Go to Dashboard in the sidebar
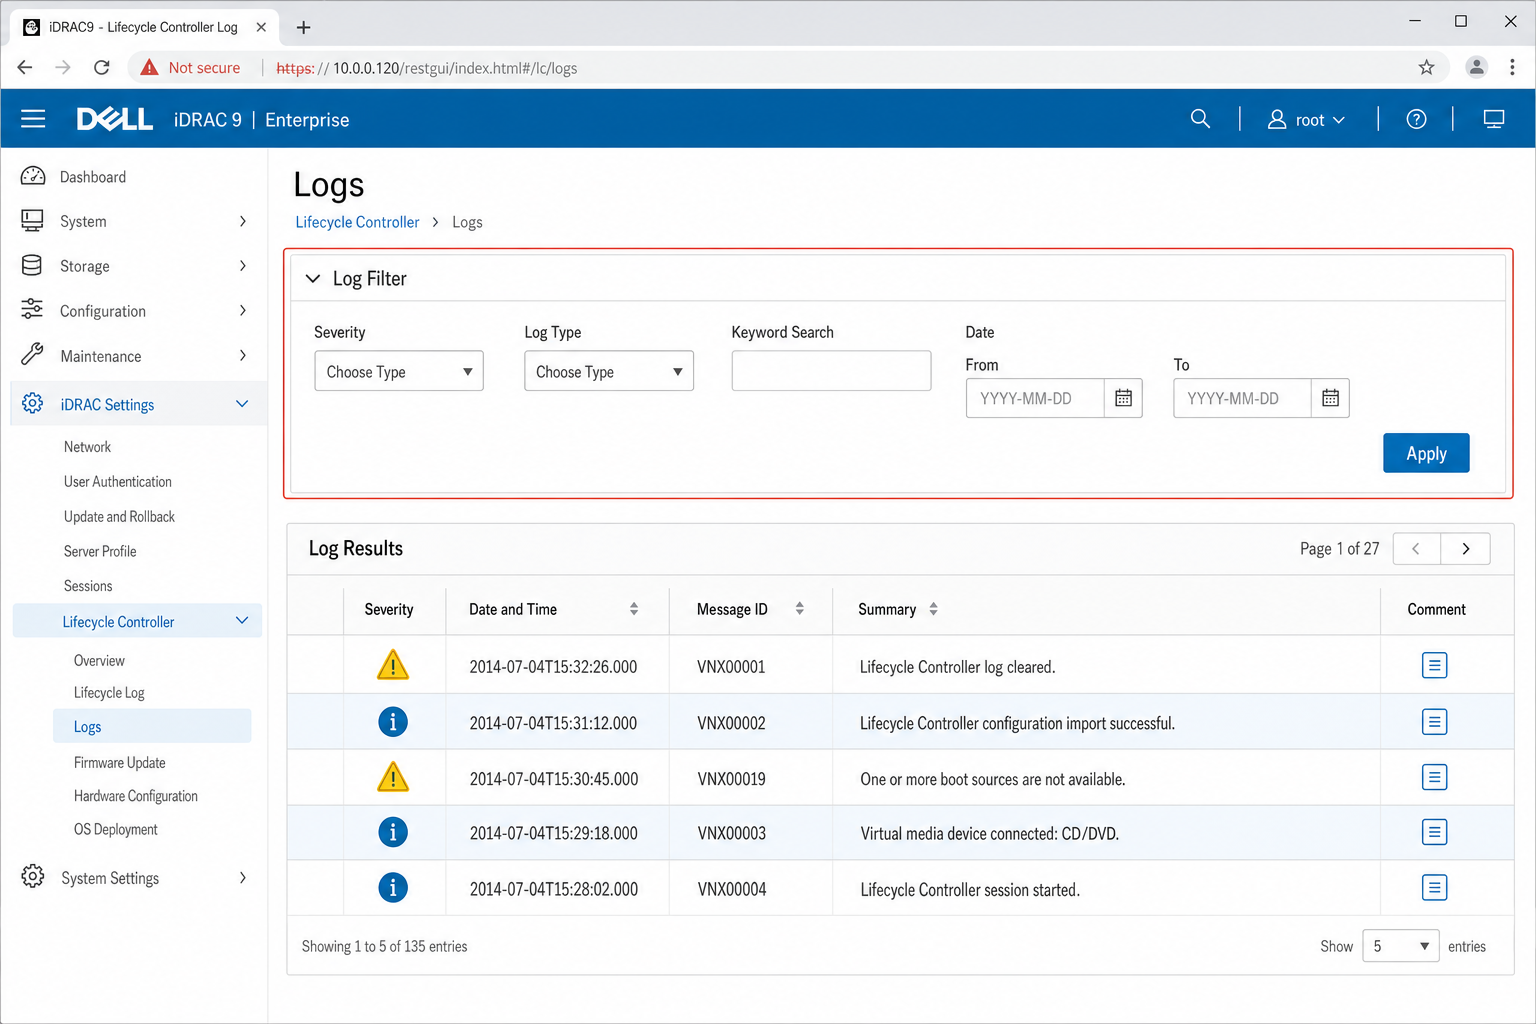Image resolution: width=1536 pixels, height=1024 pixels. [x=93, y=177]
